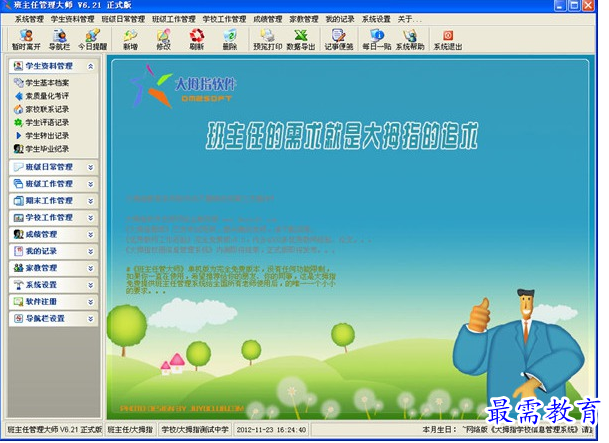The height and width of the screenshot is (443, 609).
Task: Open 班级工作管理 menu in menu bar
Action: pyautogui.click(x=174, y=19)
